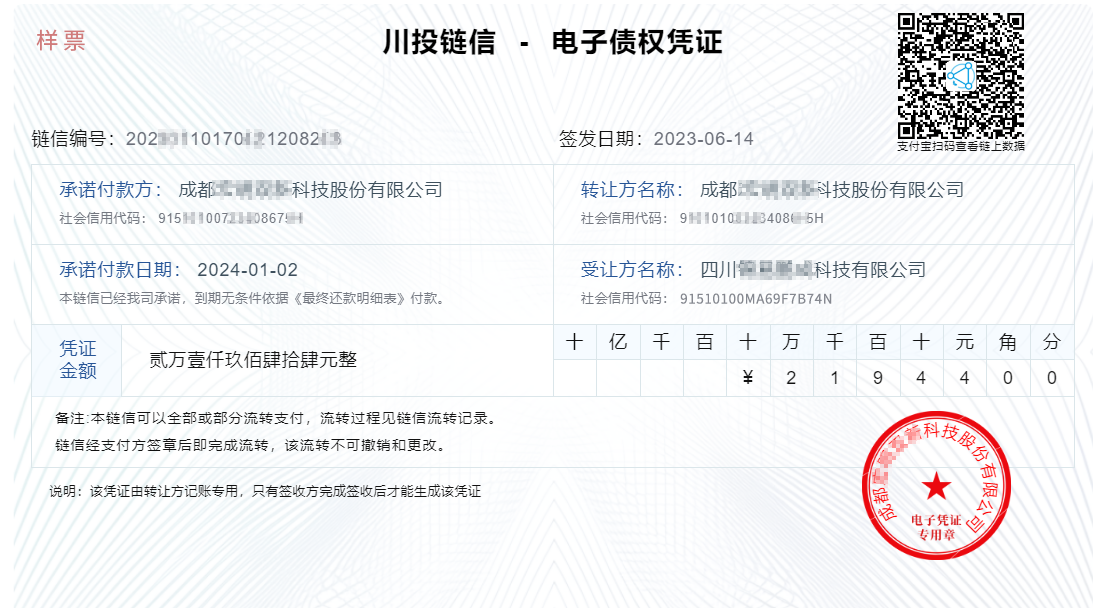This screenshot has height=608, width=1096.
Task: Click the credit code starting with 915 under 承诺付款方
Action: tap(230, 219)
